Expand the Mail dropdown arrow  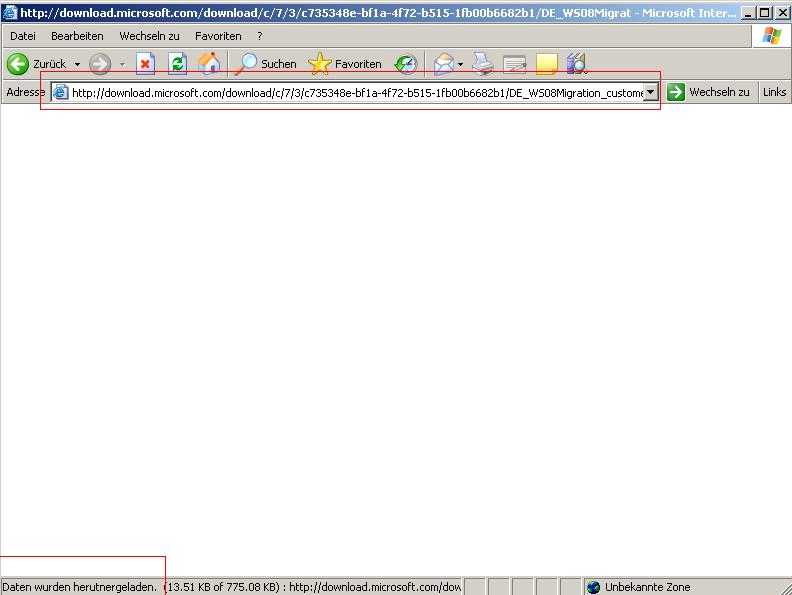coord(460,64)
